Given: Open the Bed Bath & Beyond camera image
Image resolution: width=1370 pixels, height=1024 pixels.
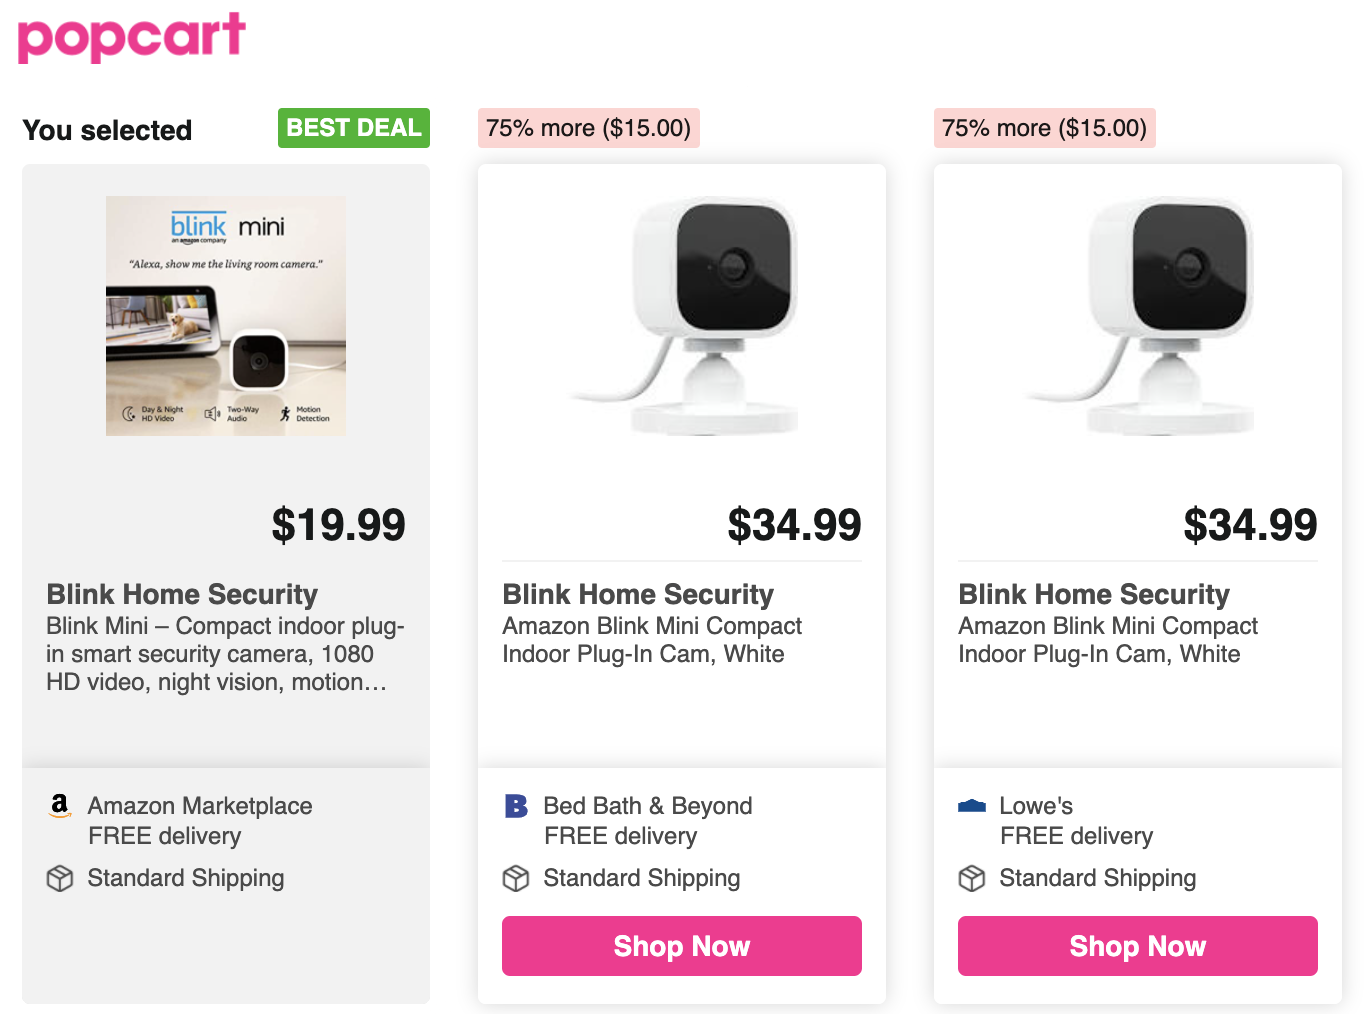Looking at the screenshot, I should coord(682,316).
